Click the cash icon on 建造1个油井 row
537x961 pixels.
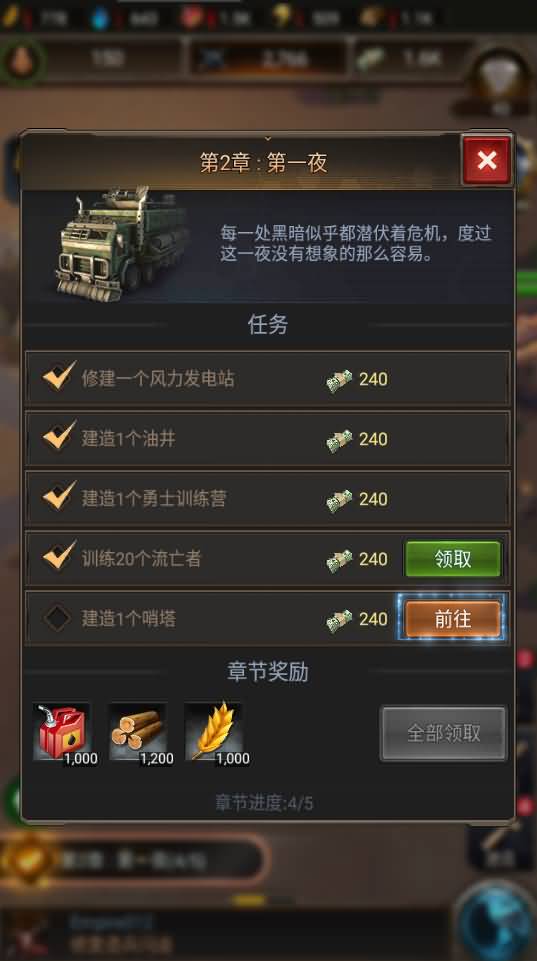point(339,439)
